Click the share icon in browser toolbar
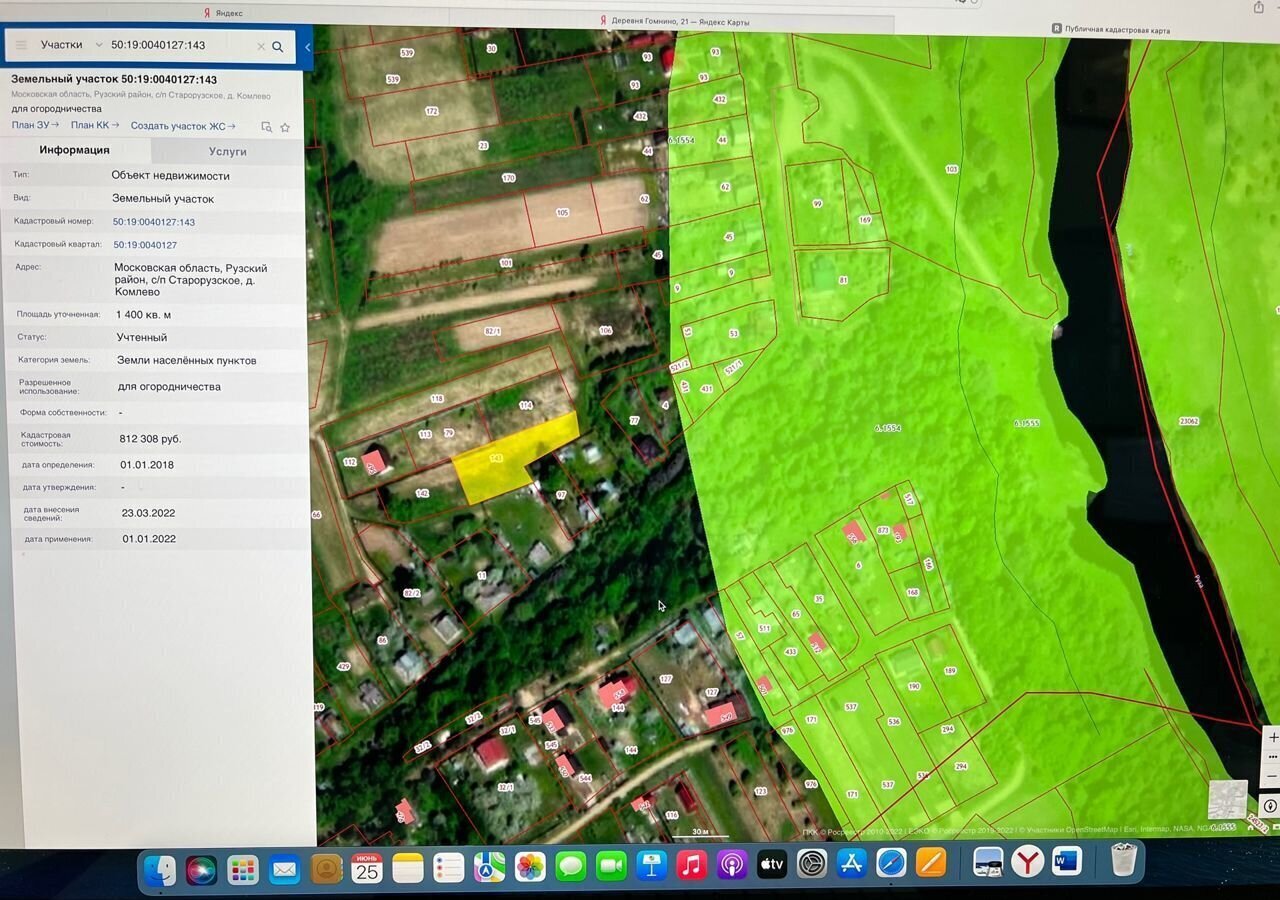Image resolution: width=1280 pixels, height=900 pixels. (x=1258, y=7)
